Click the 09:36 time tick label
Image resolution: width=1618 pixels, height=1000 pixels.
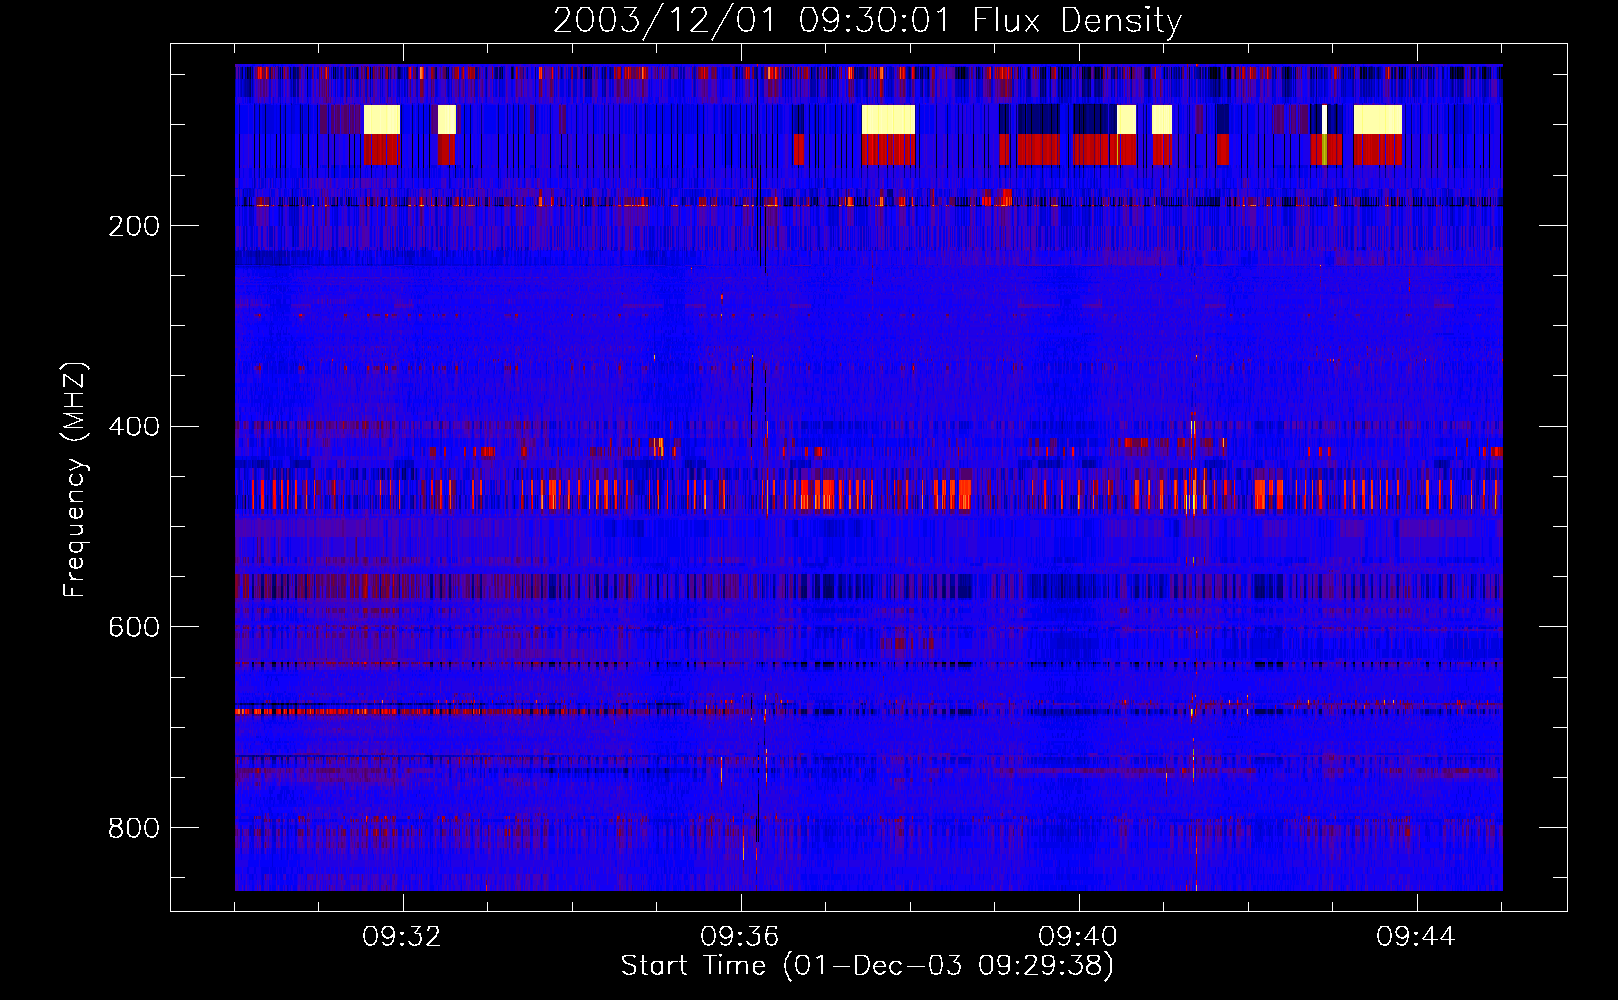pyautogui.click(x=740, y=937)
